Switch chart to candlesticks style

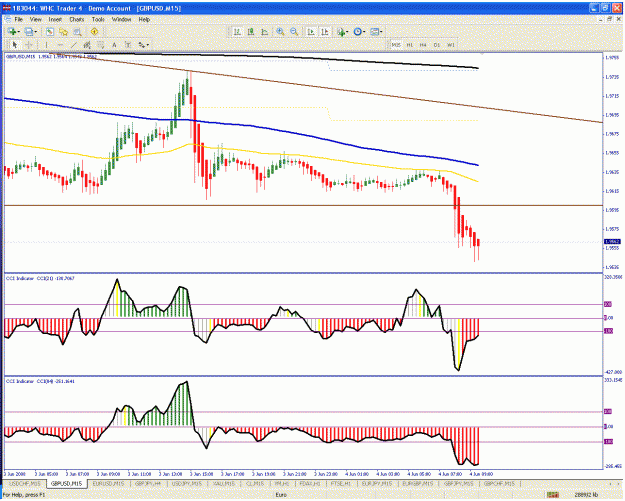pyautogui.click(x=251, y=32)
